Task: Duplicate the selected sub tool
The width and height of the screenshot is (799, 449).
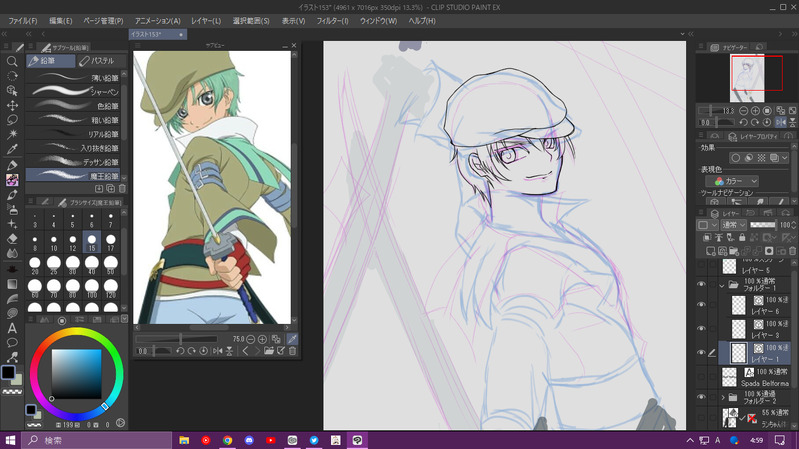Action: pyautogui.click(x=110, y=189)
